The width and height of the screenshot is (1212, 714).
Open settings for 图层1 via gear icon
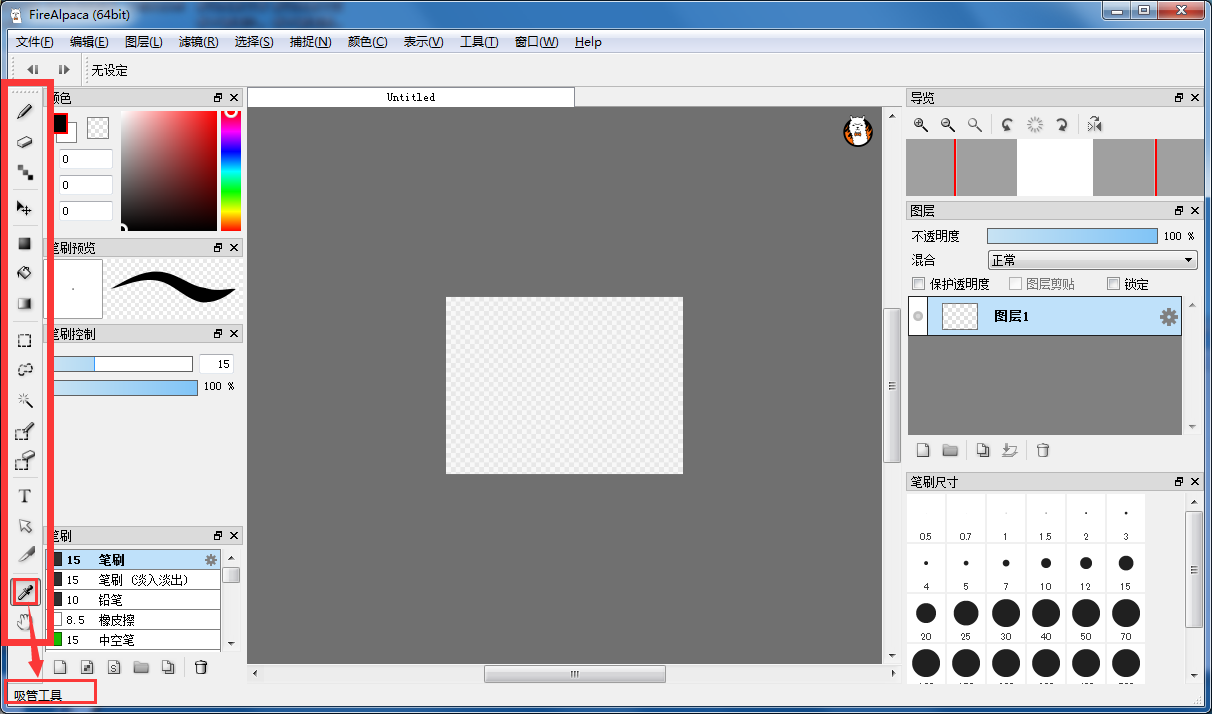(x=1167, y=316)
